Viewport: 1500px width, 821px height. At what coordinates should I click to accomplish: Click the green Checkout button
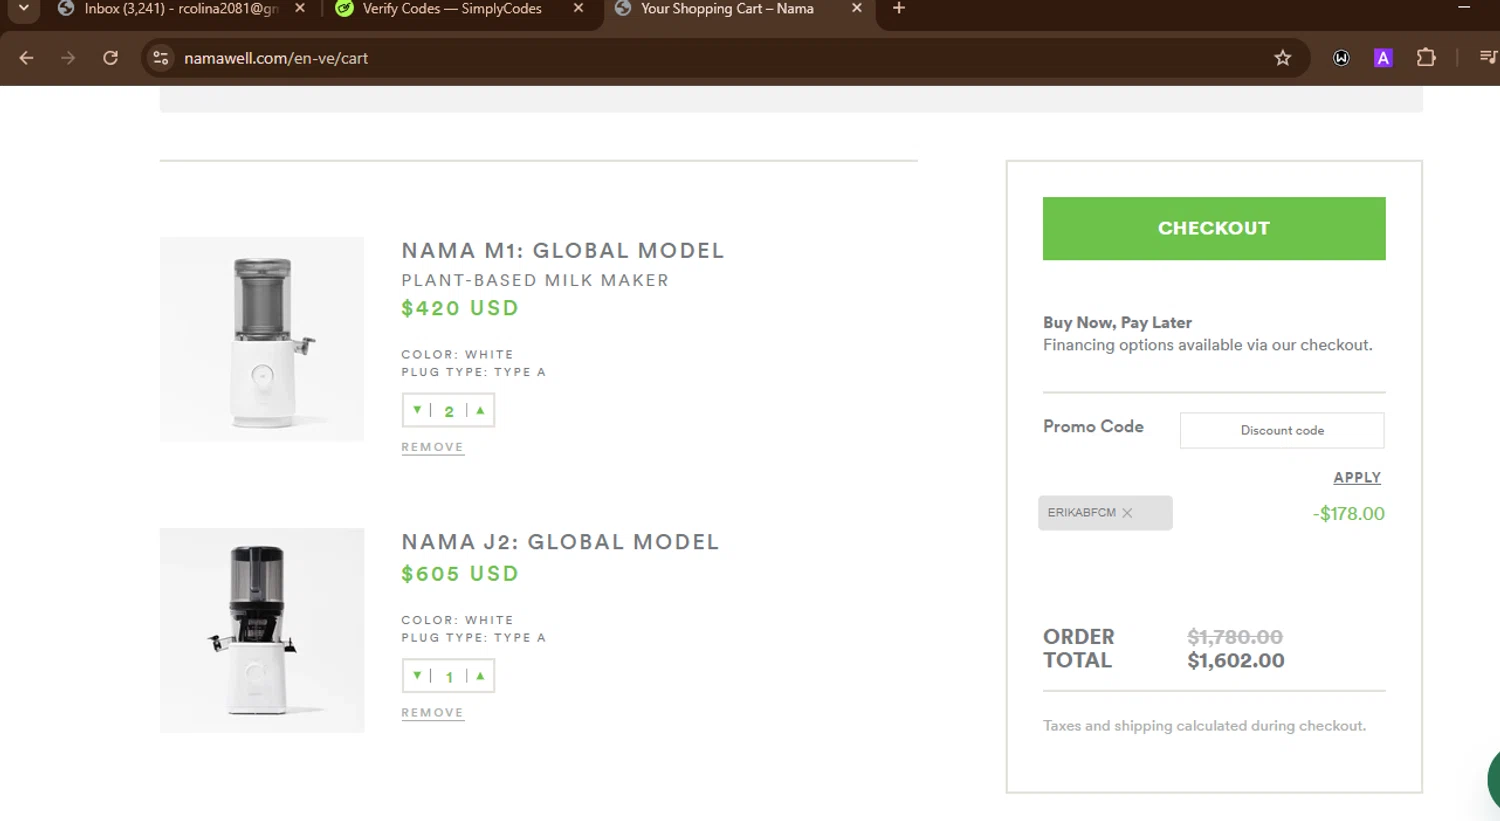(1214, 228)
